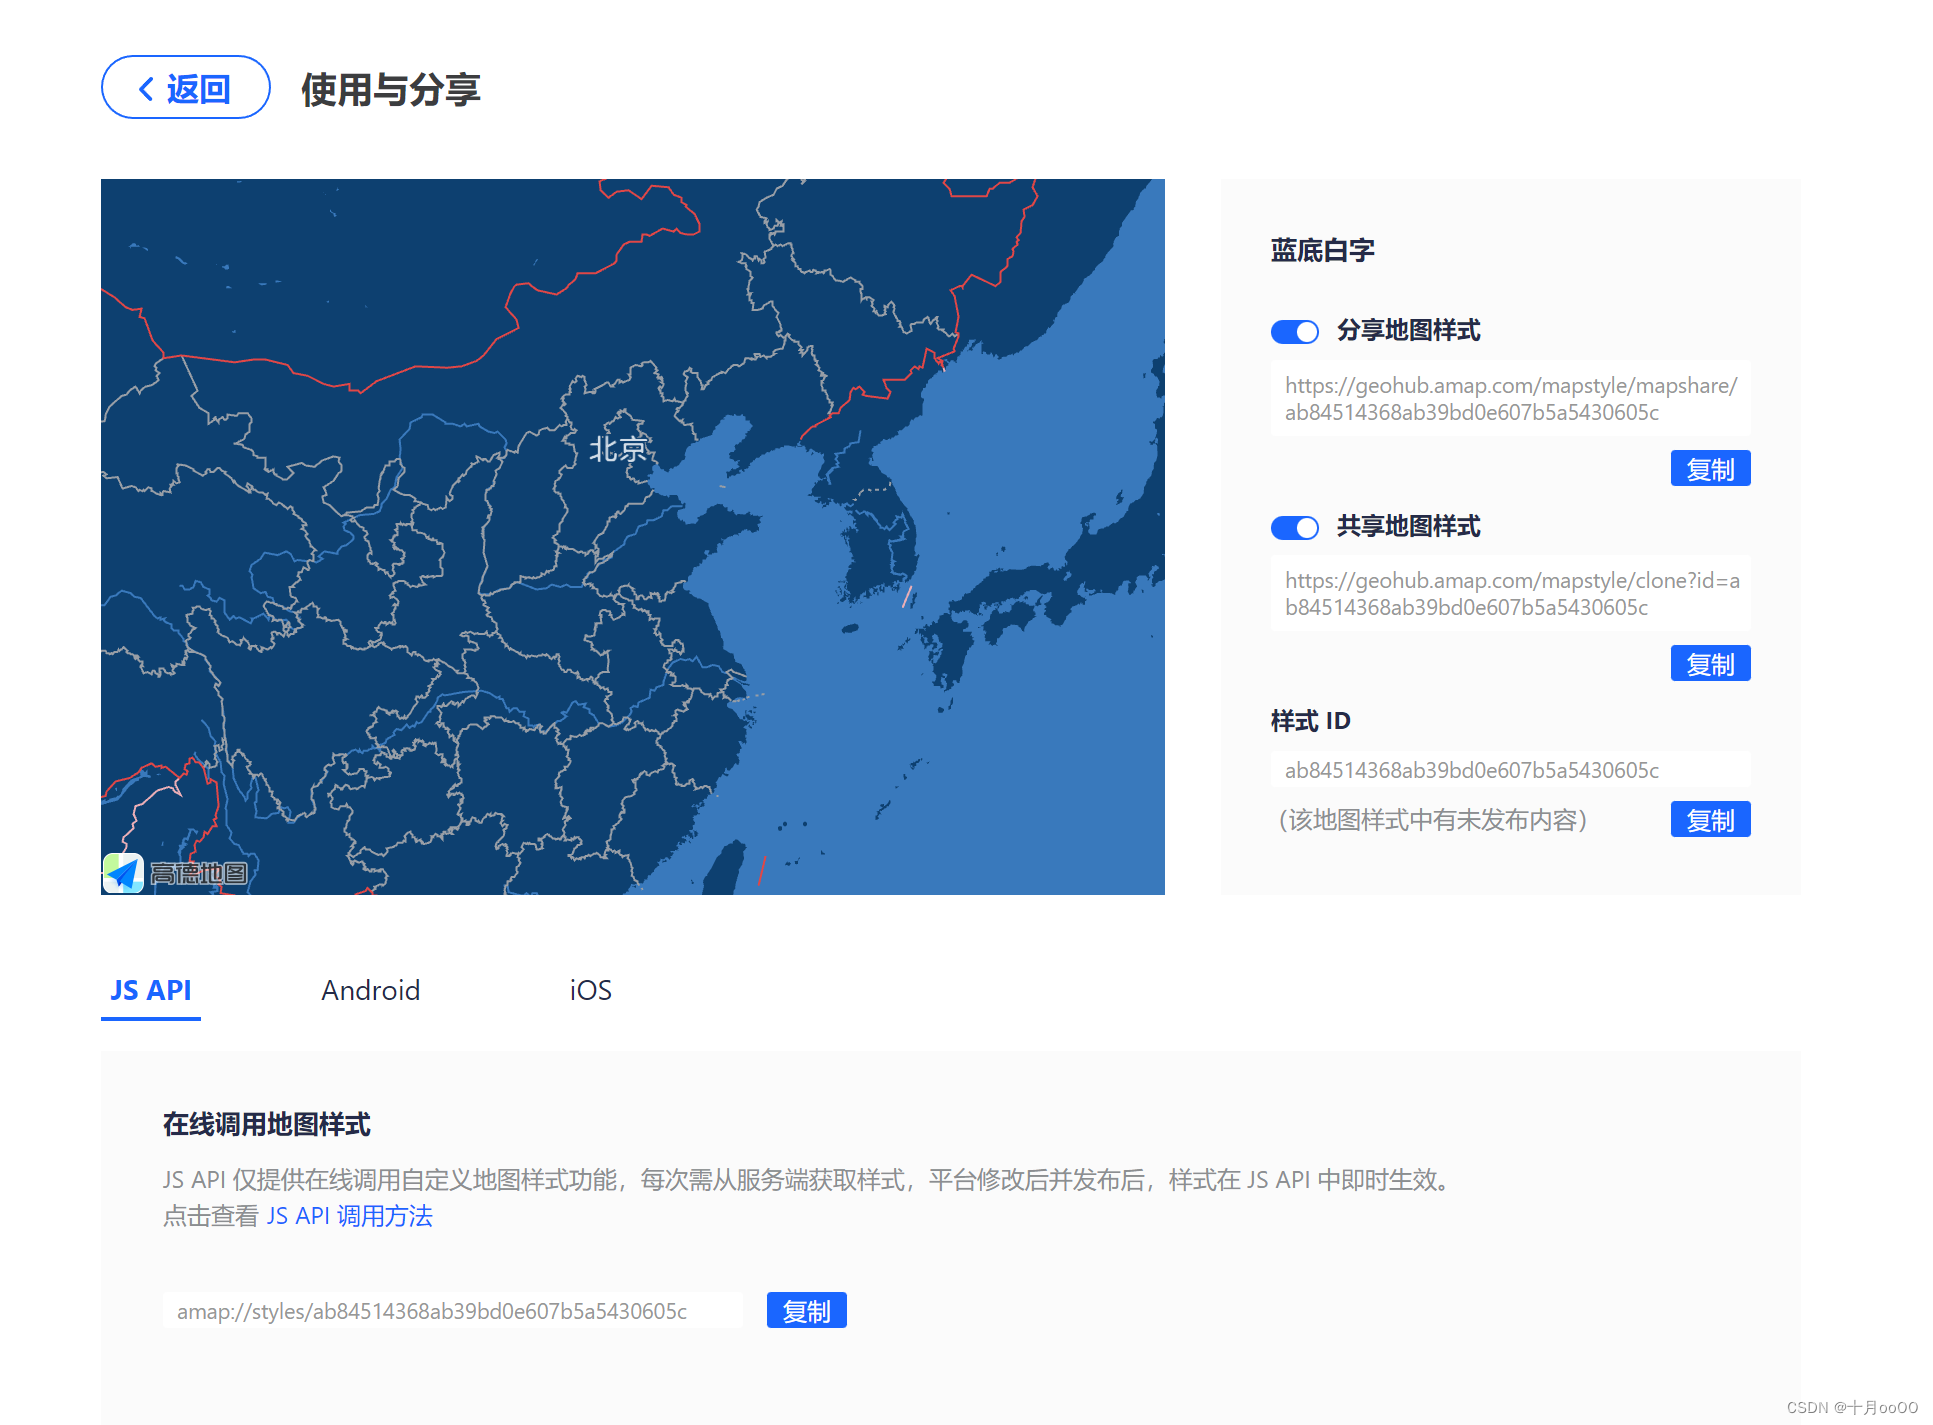The width and height of the screenshot is (1933, 1425).
Task: Disable the 共享地图样式 toggle
Action: click(x=1294, y=527)
